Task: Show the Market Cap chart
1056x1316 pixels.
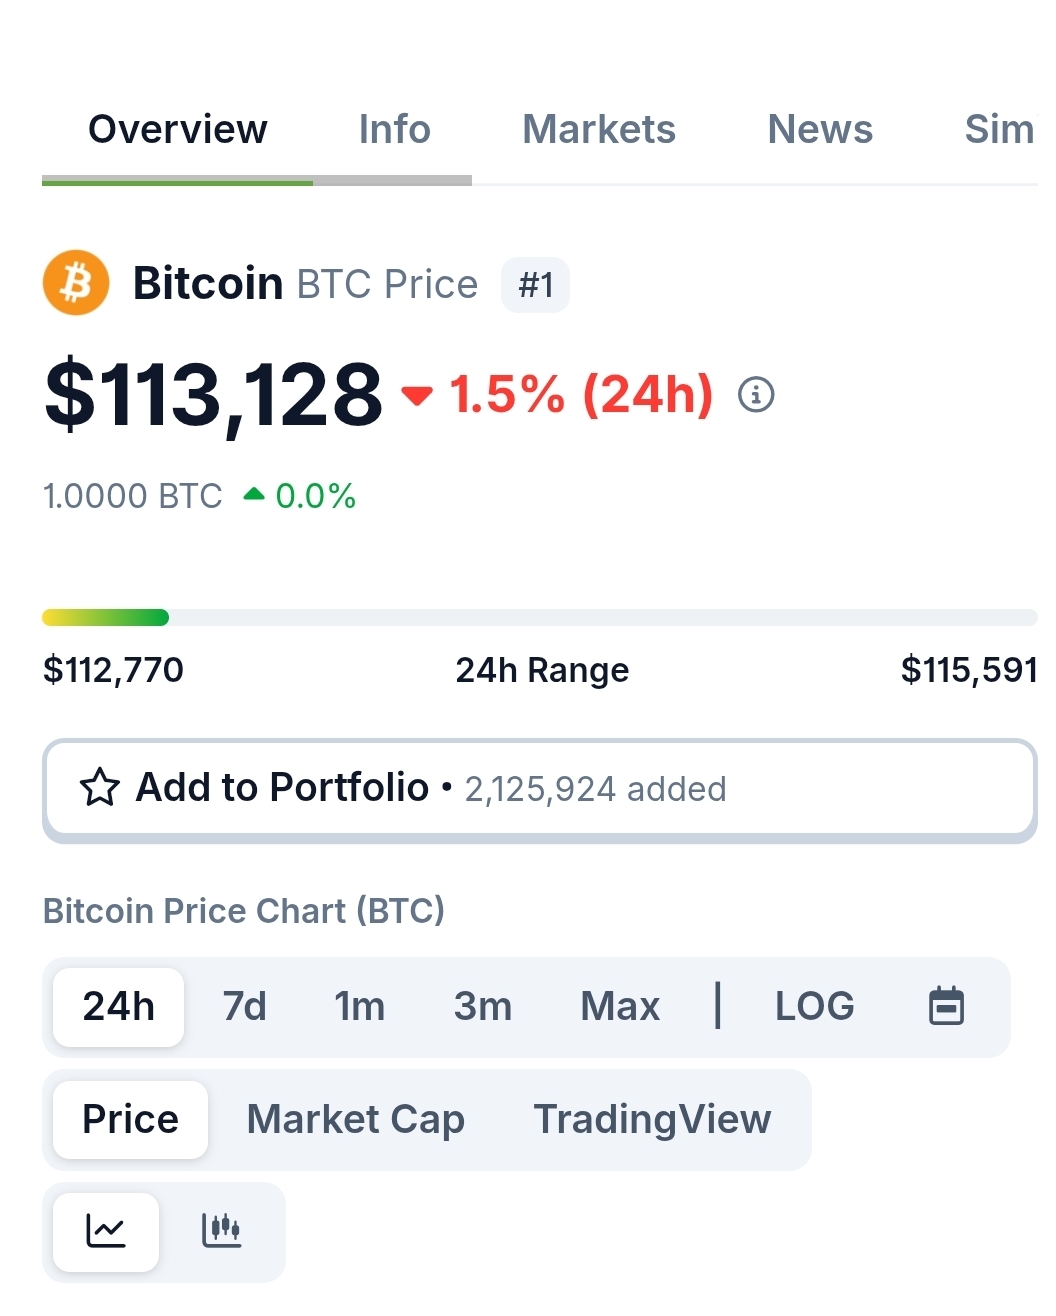Action: pos(356,1120)
